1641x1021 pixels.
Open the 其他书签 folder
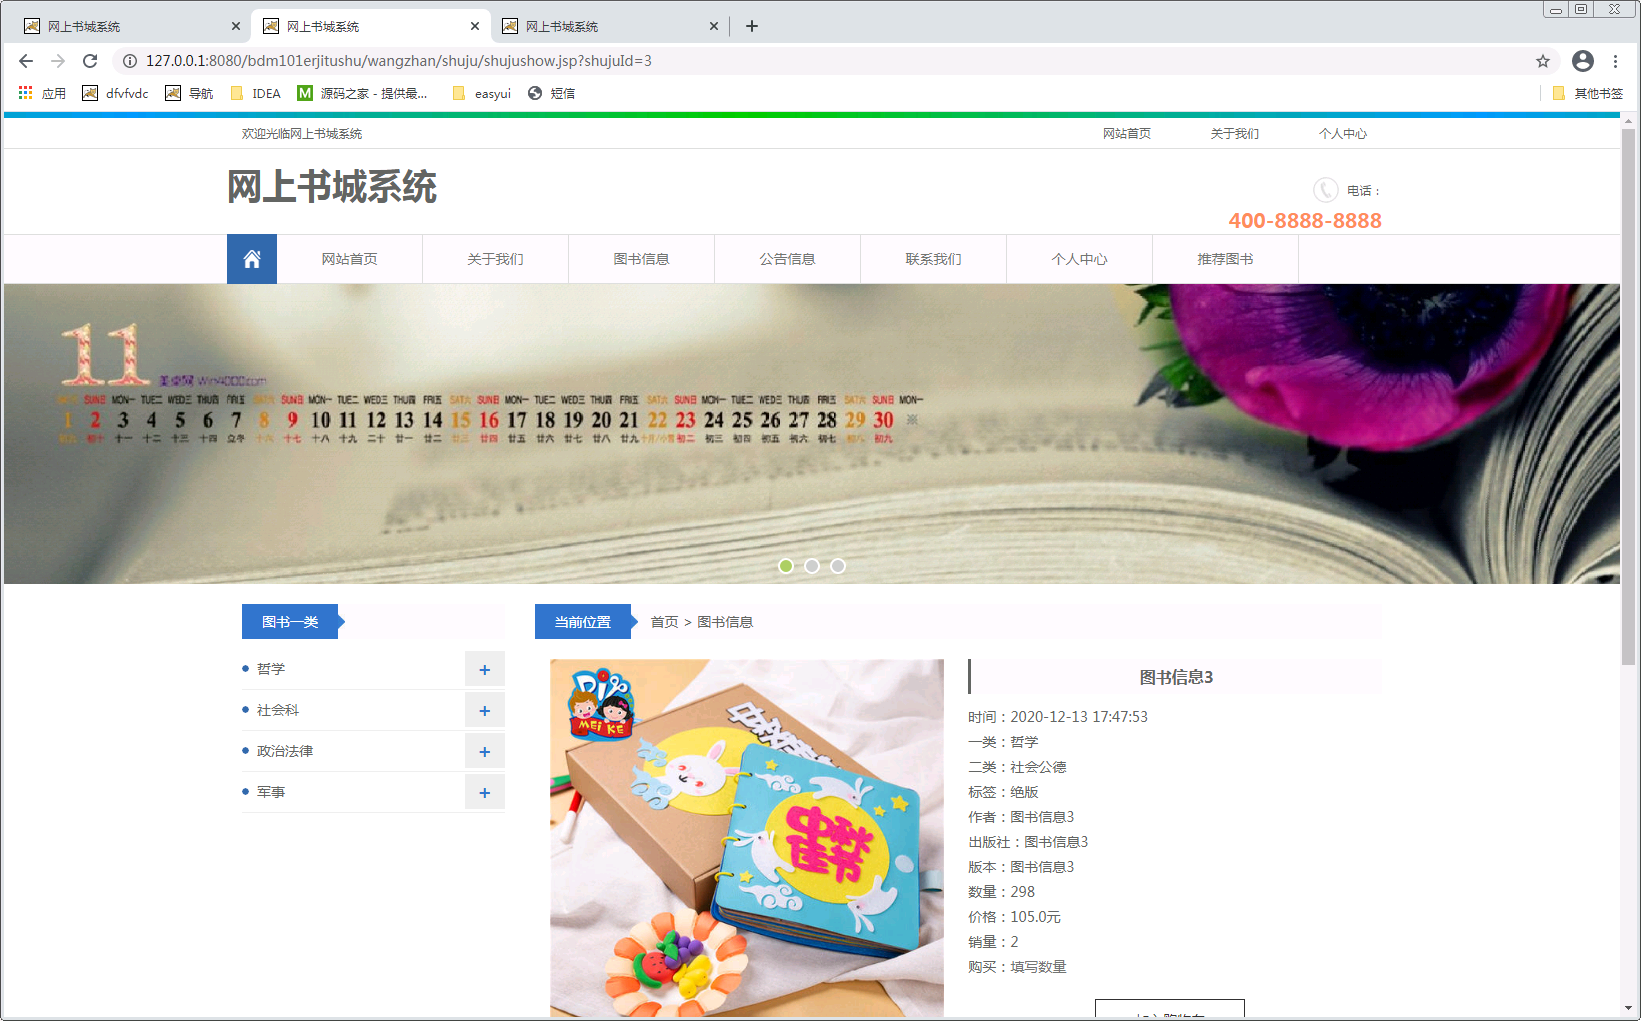[1588, 93]
